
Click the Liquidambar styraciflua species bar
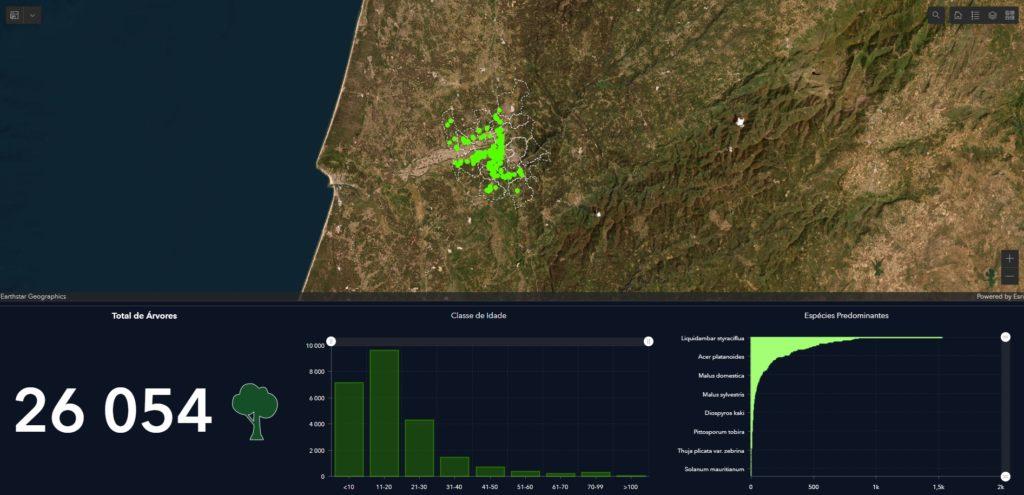coord(845,339)
